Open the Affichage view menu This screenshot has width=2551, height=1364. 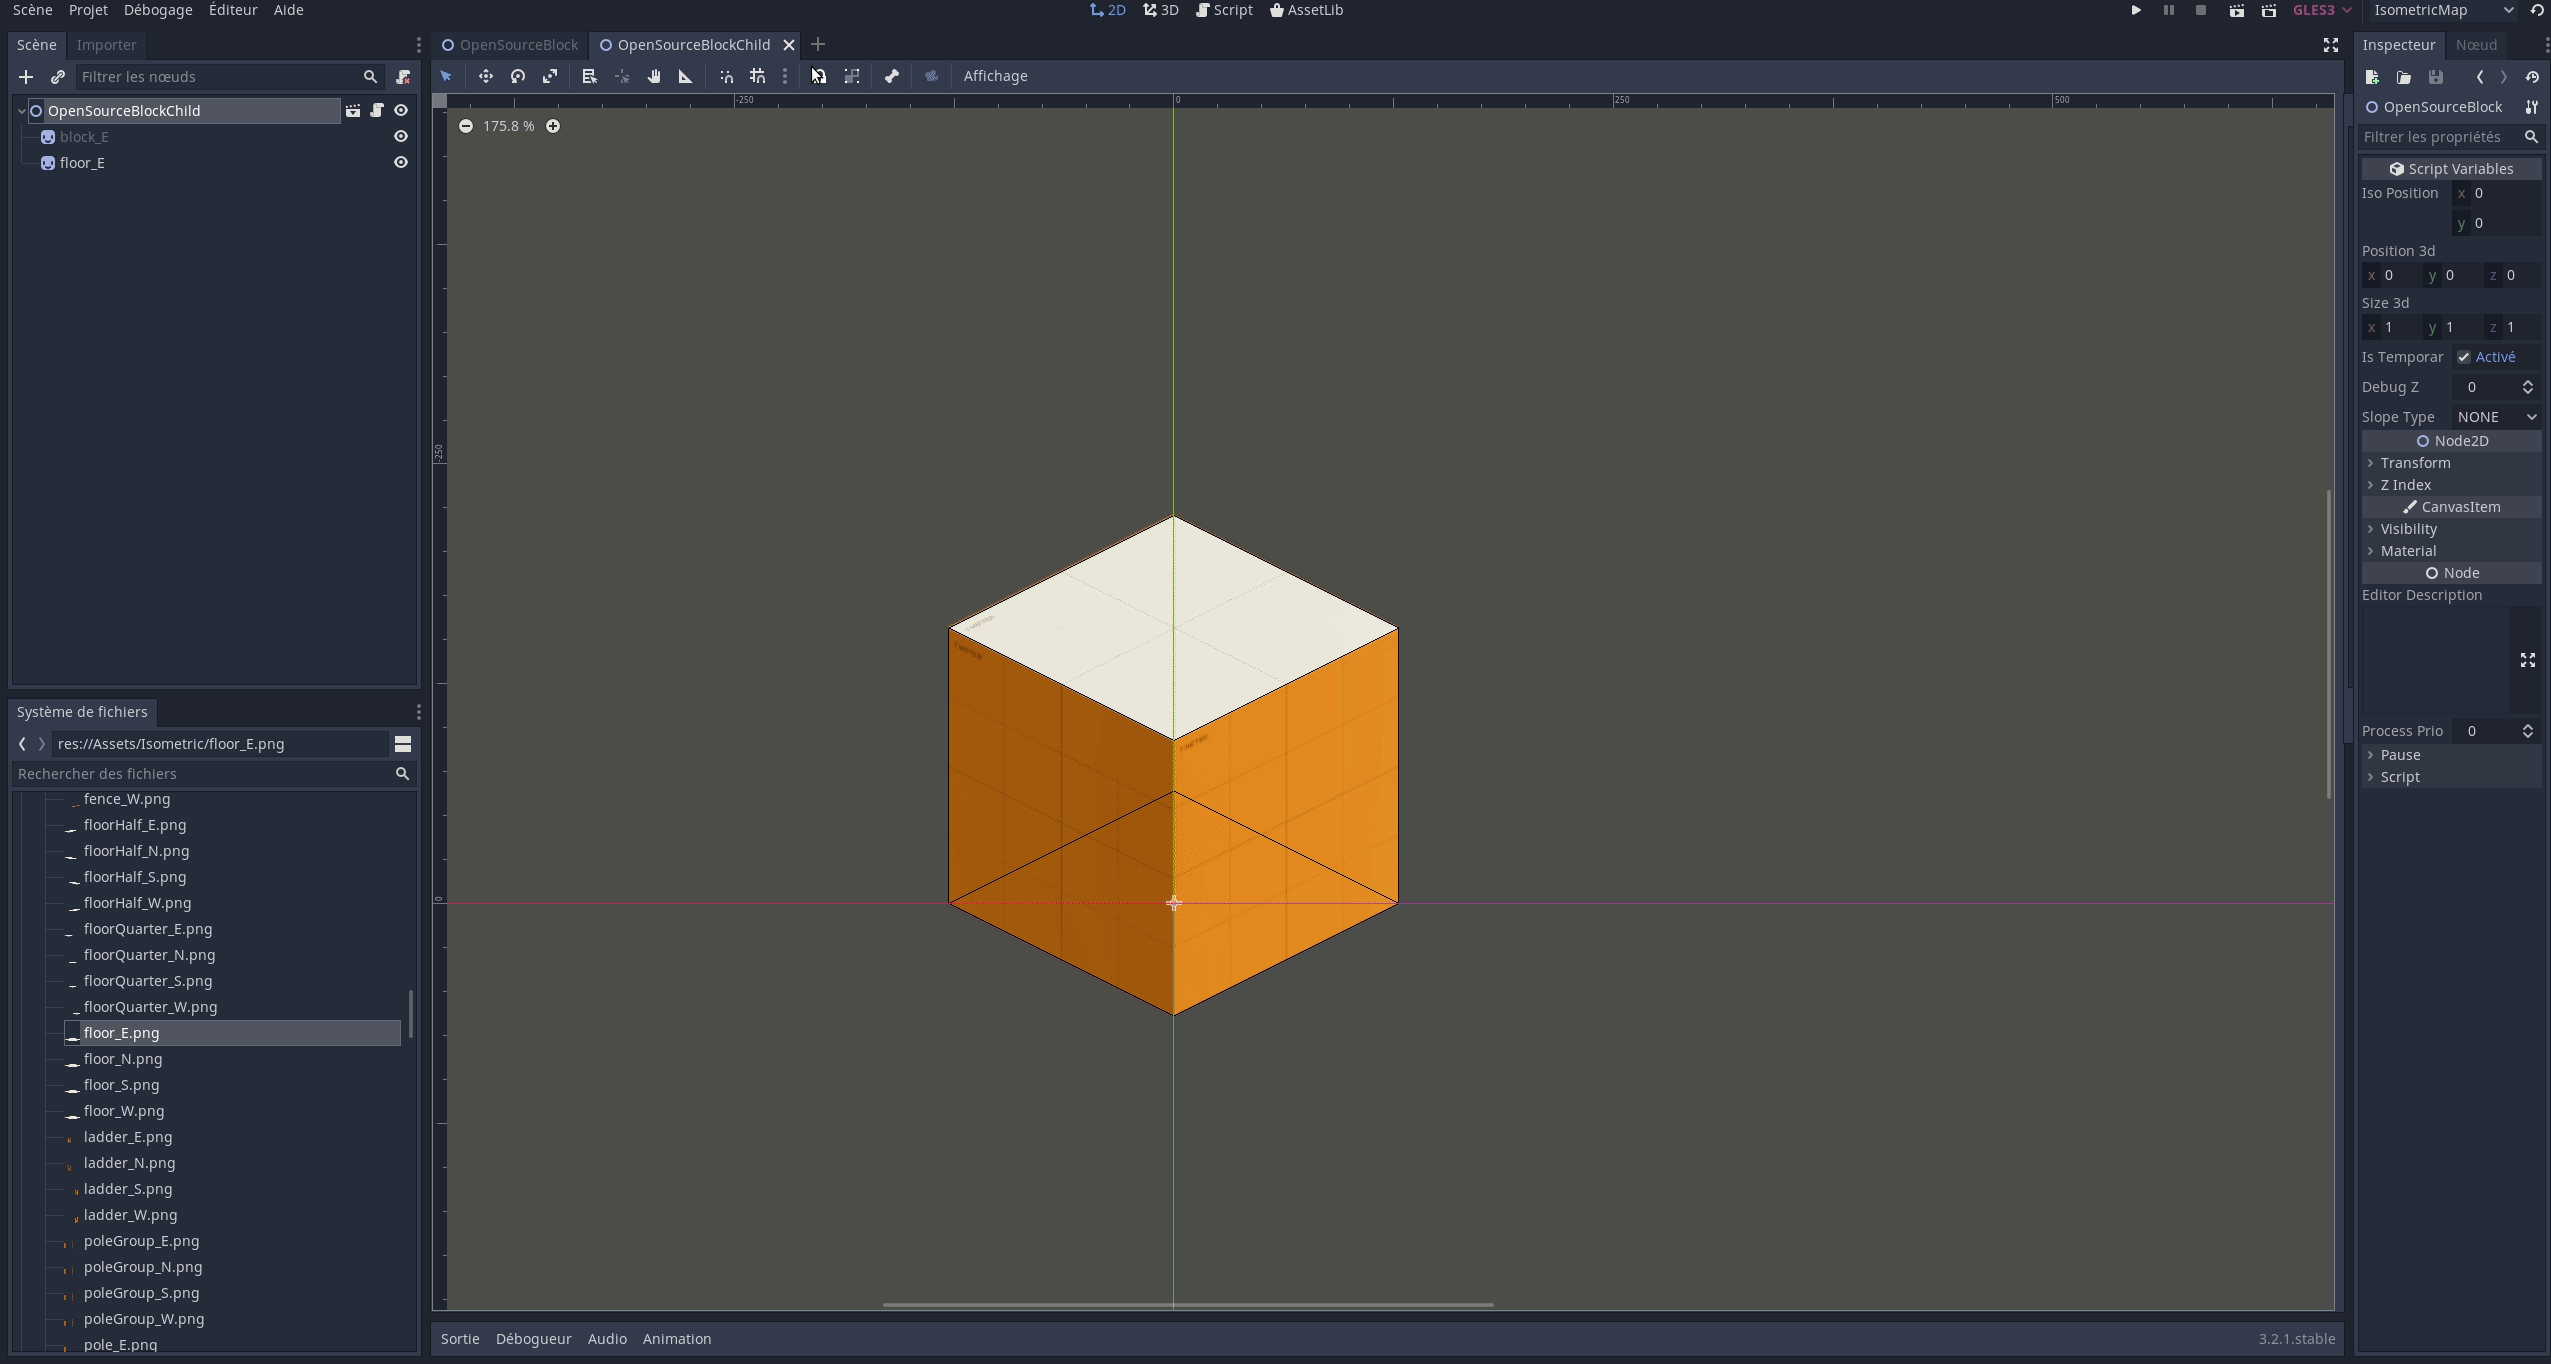coord(995,76)
